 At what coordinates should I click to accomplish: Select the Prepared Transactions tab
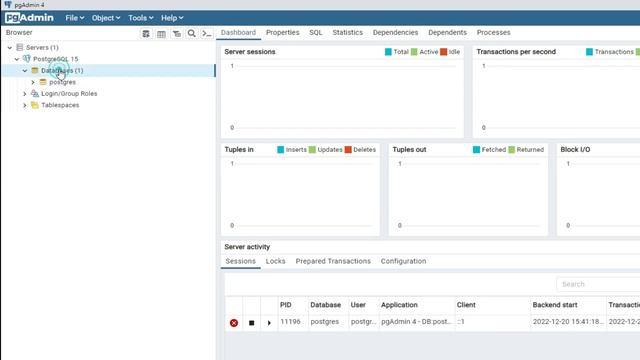tap(333, 261)
